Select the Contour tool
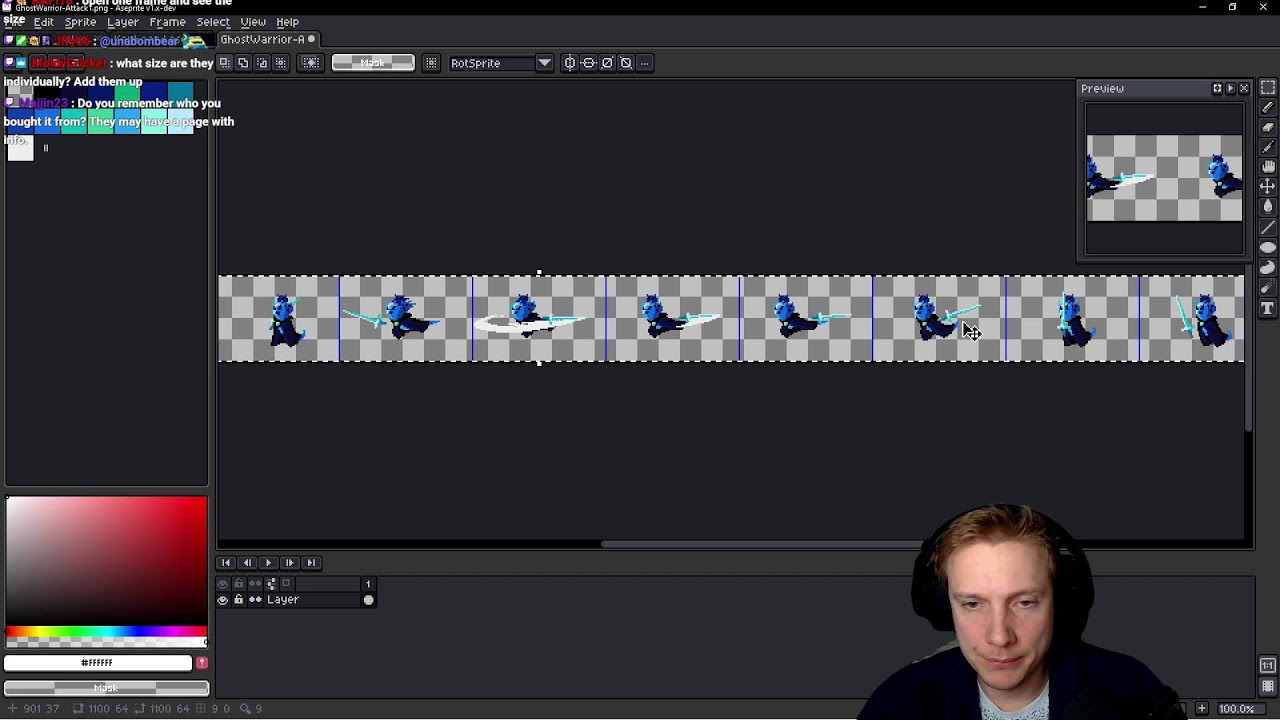Viewport: 1280px width, 720px height. (1268, 268)
